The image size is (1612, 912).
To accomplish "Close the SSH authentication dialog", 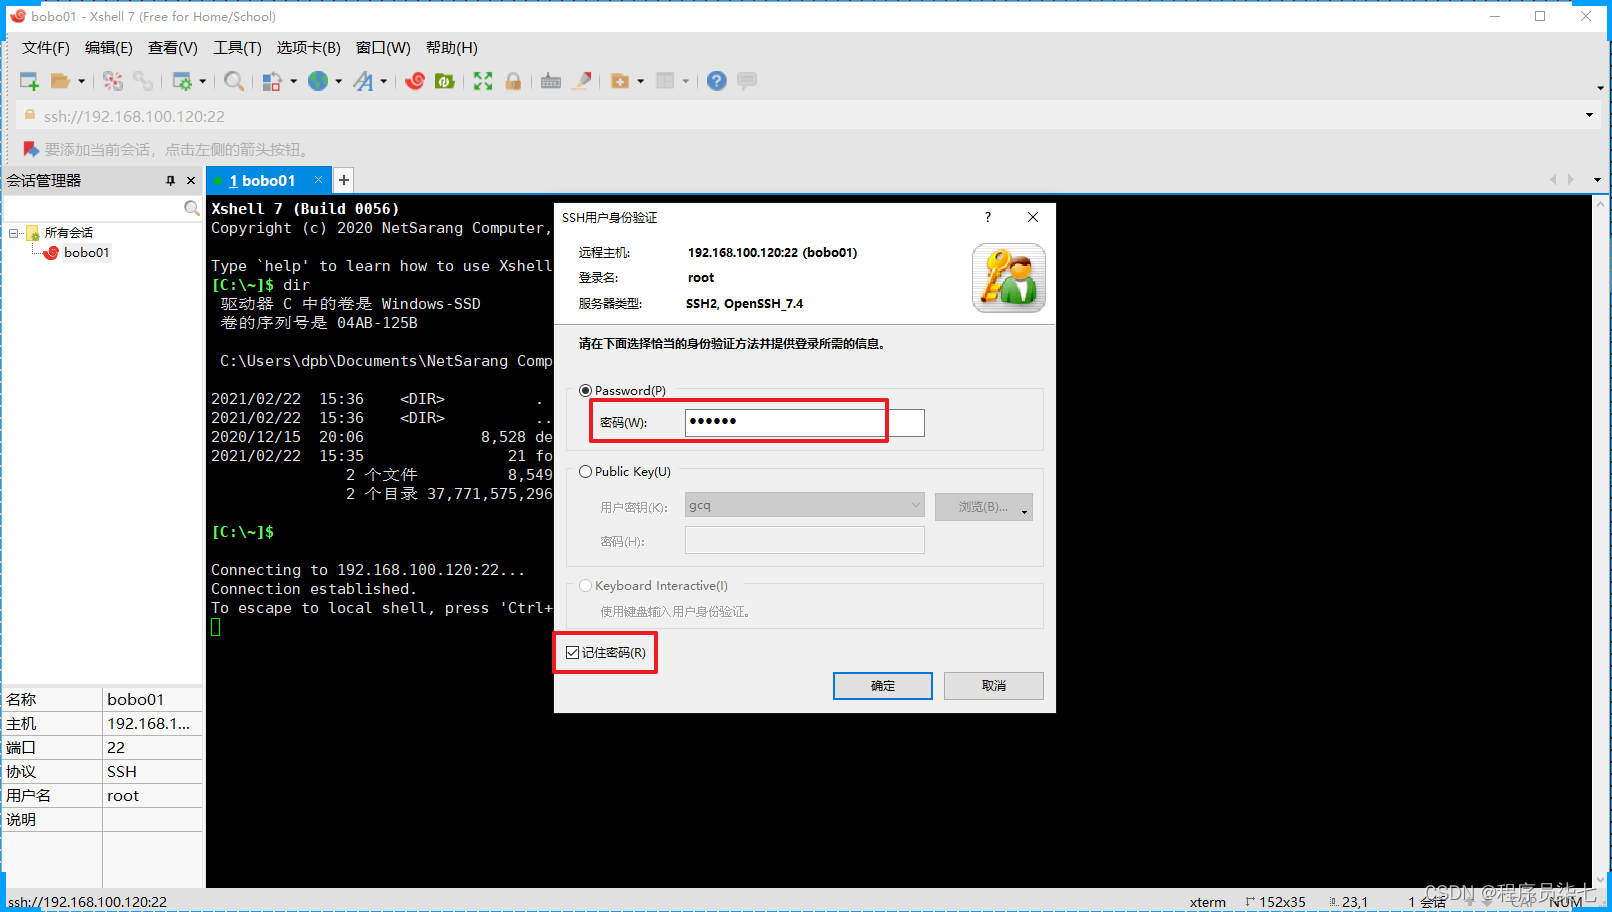I will coord(1033,217).
